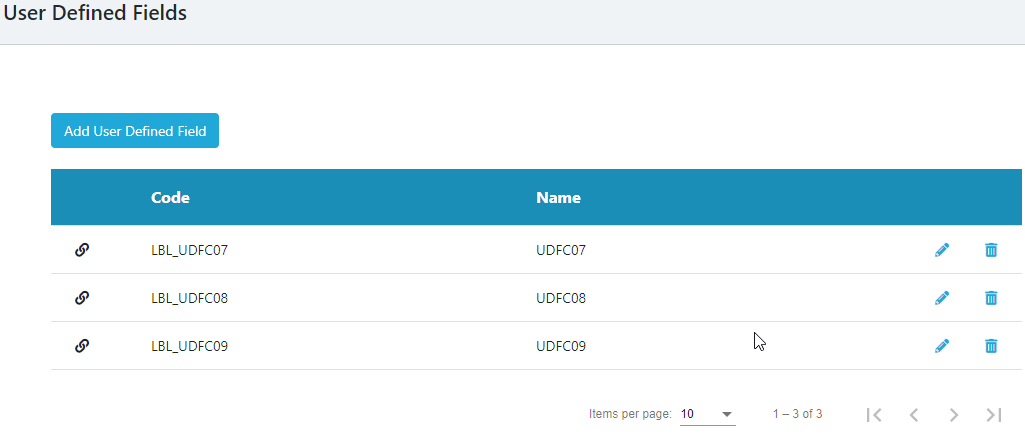Edit the UDFC08 field with pencil icon

[x=941, y=297]
